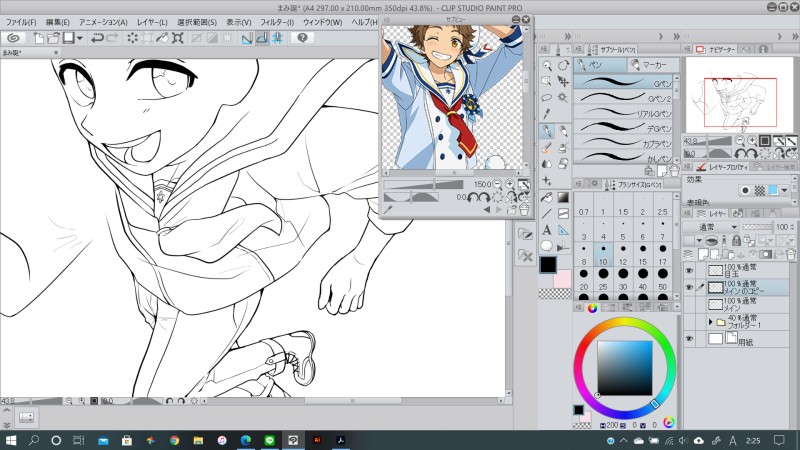The image size is (800, 450).
Task: Open the ファイル(F) menu
Action: (x=21, y=22)
